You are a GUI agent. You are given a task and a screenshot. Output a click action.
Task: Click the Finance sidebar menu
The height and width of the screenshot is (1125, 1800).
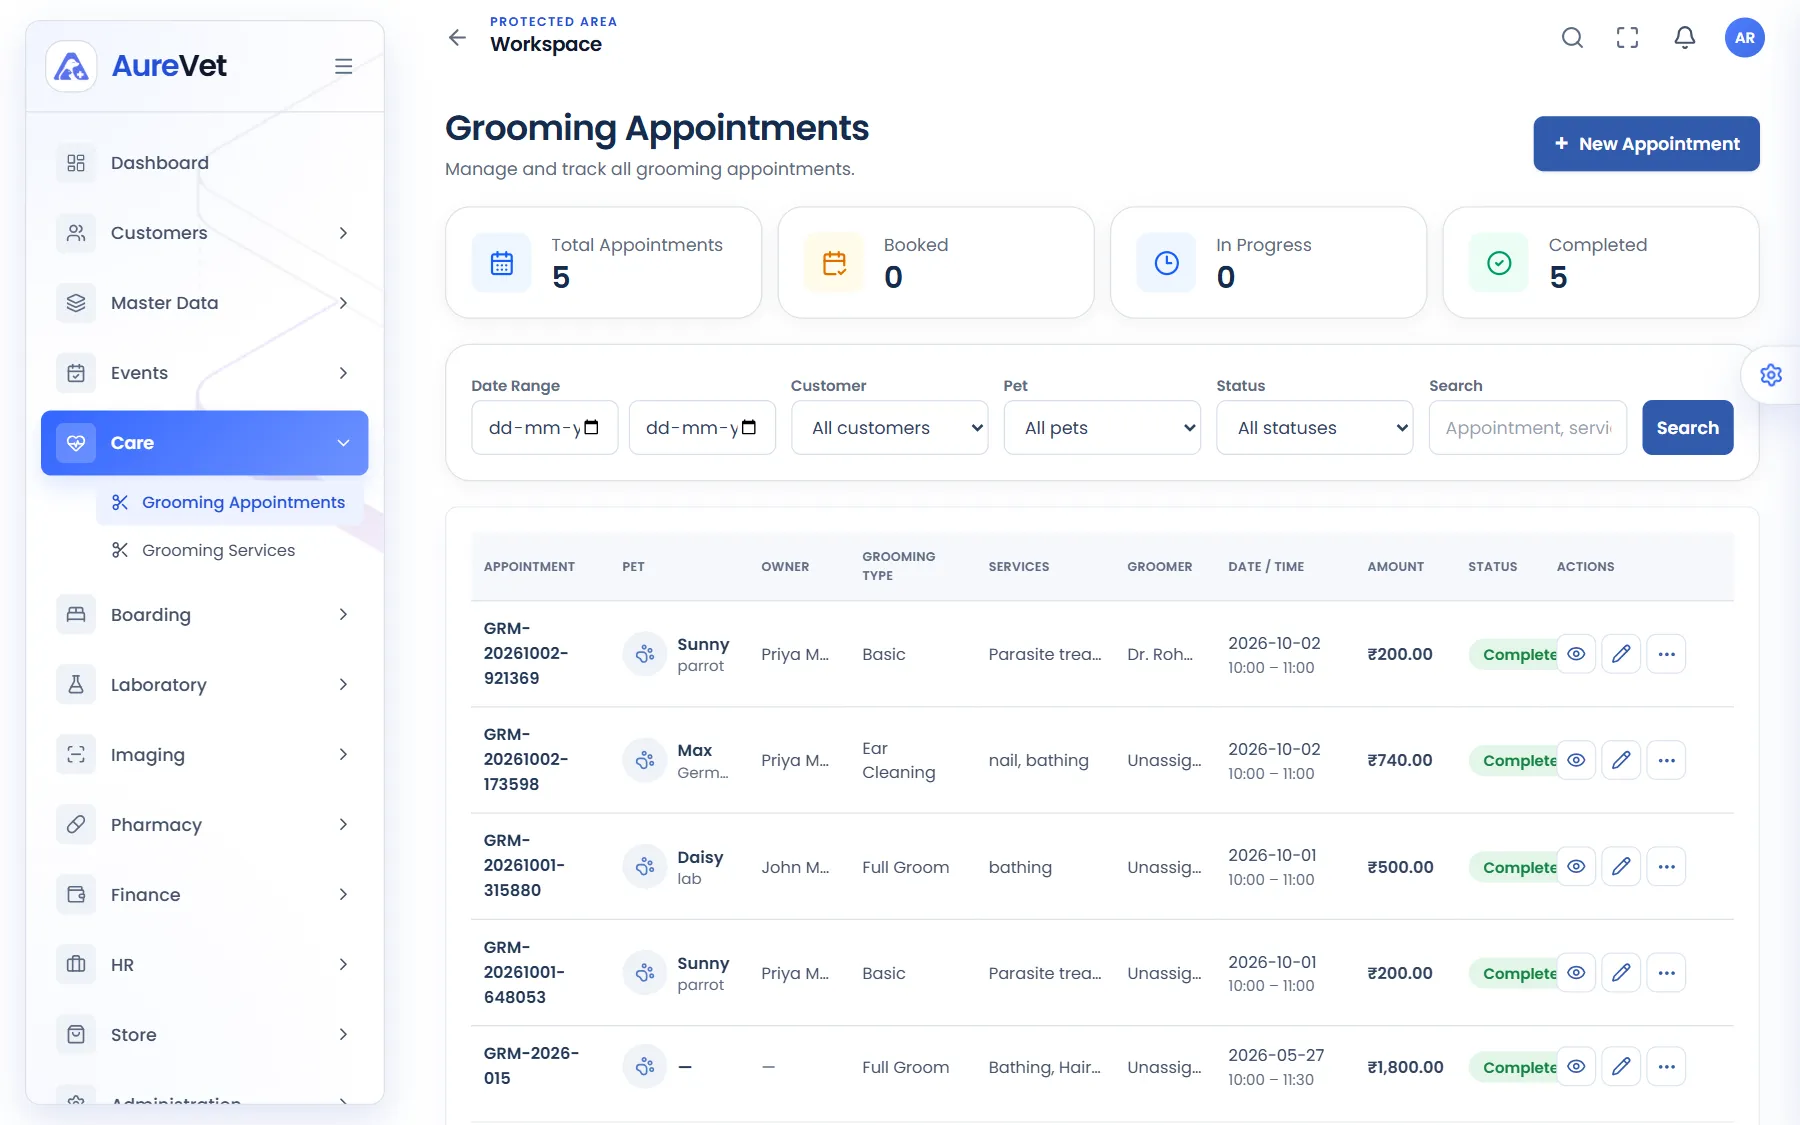point(204,895)
